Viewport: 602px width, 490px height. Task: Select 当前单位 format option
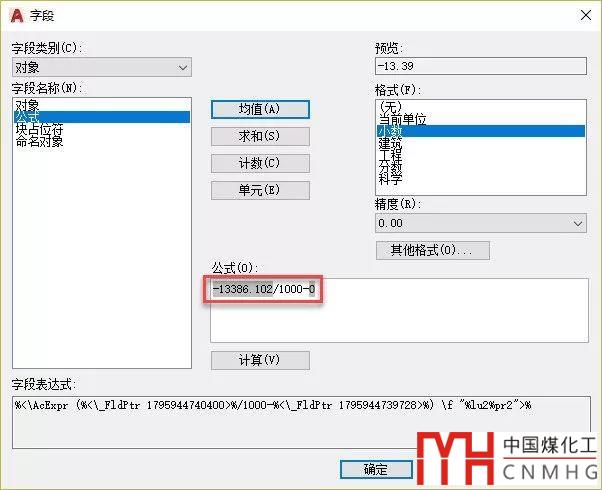402,119
